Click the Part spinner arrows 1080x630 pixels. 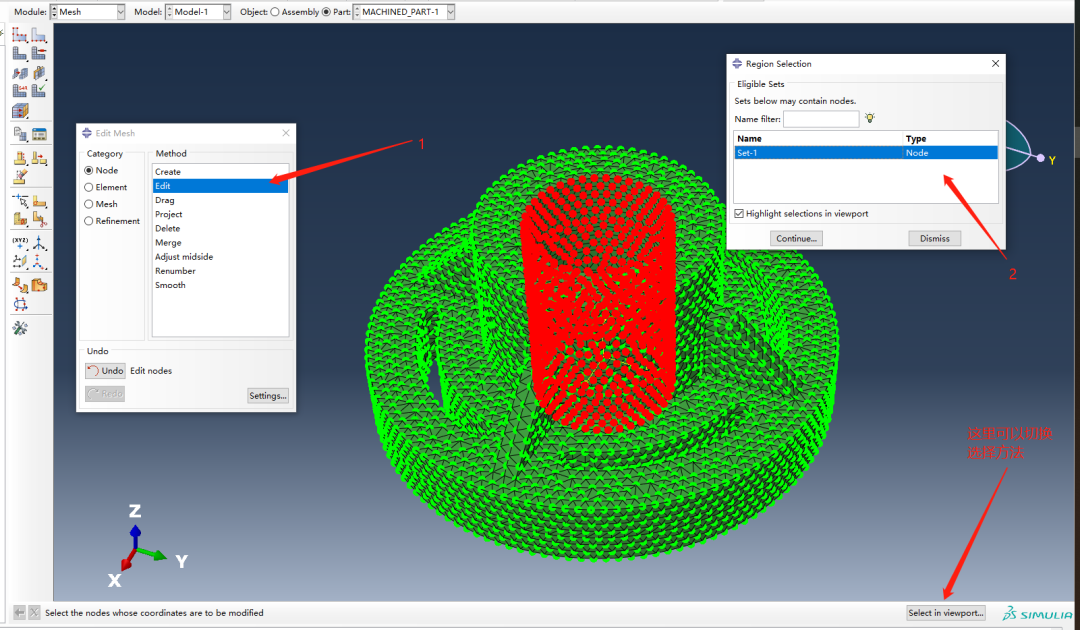(x=357, y=12)
